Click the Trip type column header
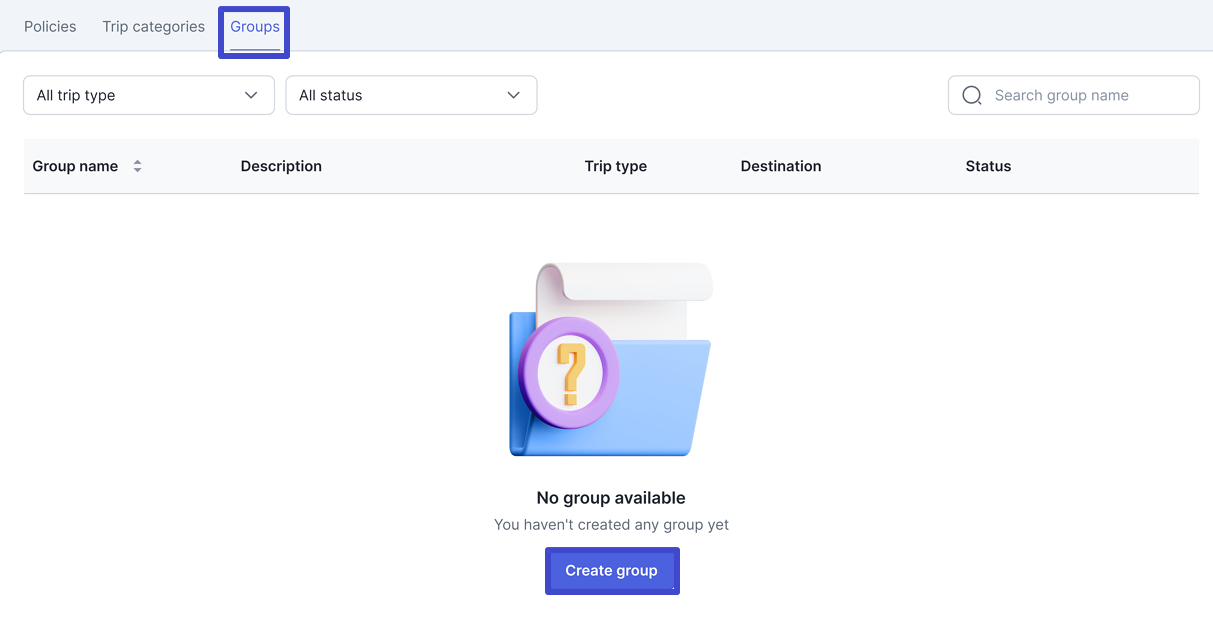Screen dimensions: 1213x623 click(615, 166)
